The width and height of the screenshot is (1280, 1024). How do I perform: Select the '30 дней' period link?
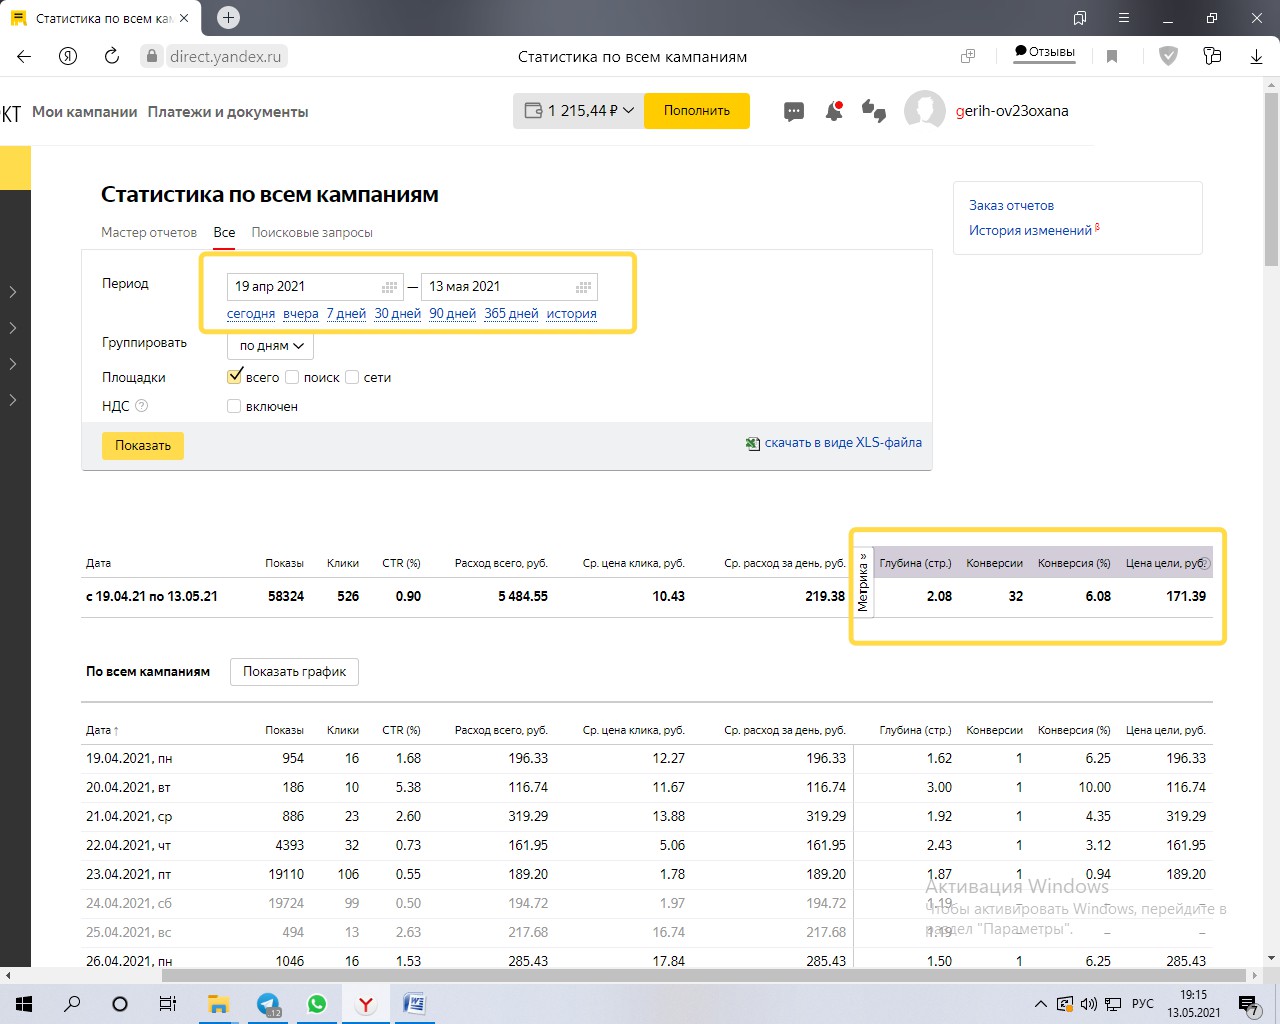pyautogui.click(x=398, y=313)
